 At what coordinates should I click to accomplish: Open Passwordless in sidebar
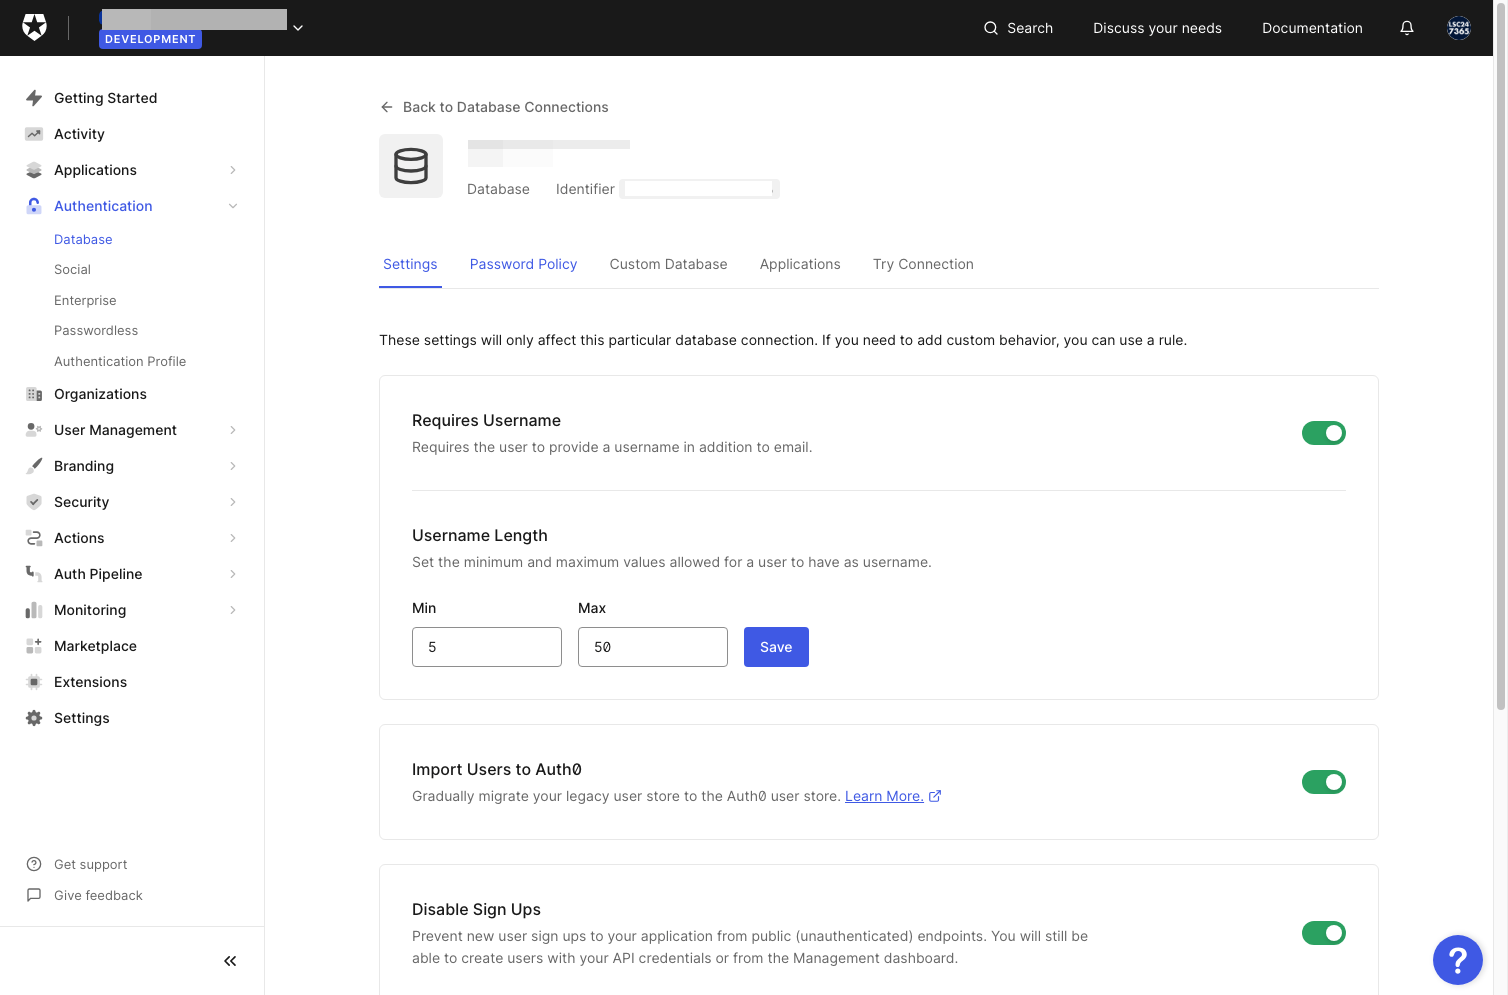[96, 331]
